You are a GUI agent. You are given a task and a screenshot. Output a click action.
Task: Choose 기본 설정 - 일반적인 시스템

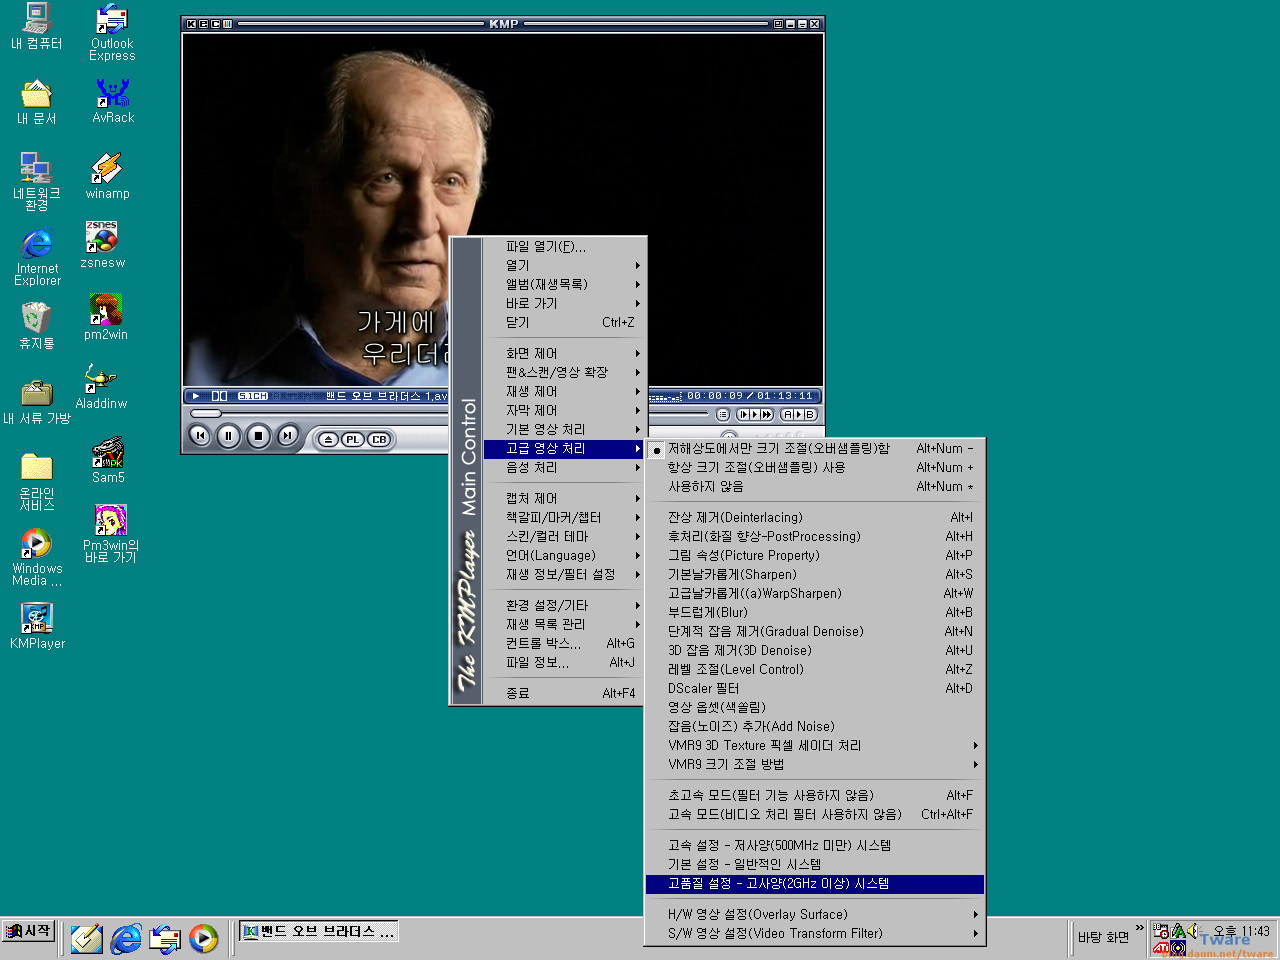(815, 865)
